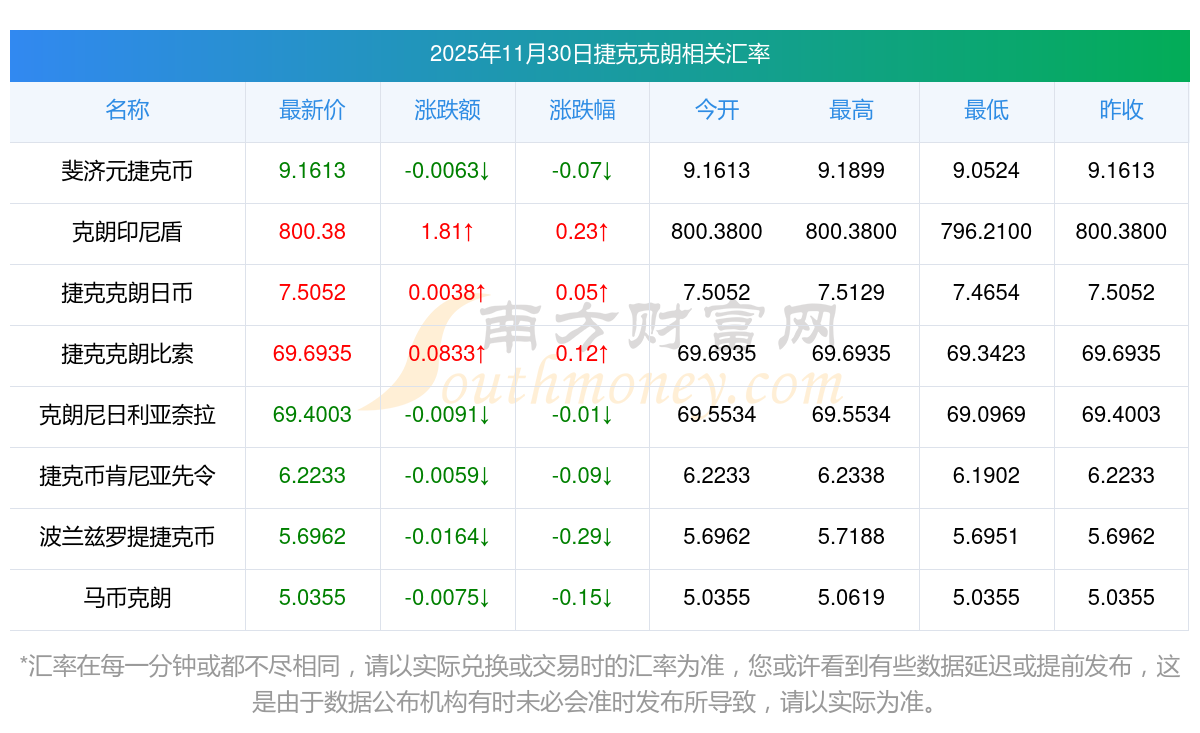1200x733 pixels.
Task: Click change percent 0.23↑
Action: click(x=582, y=232)
